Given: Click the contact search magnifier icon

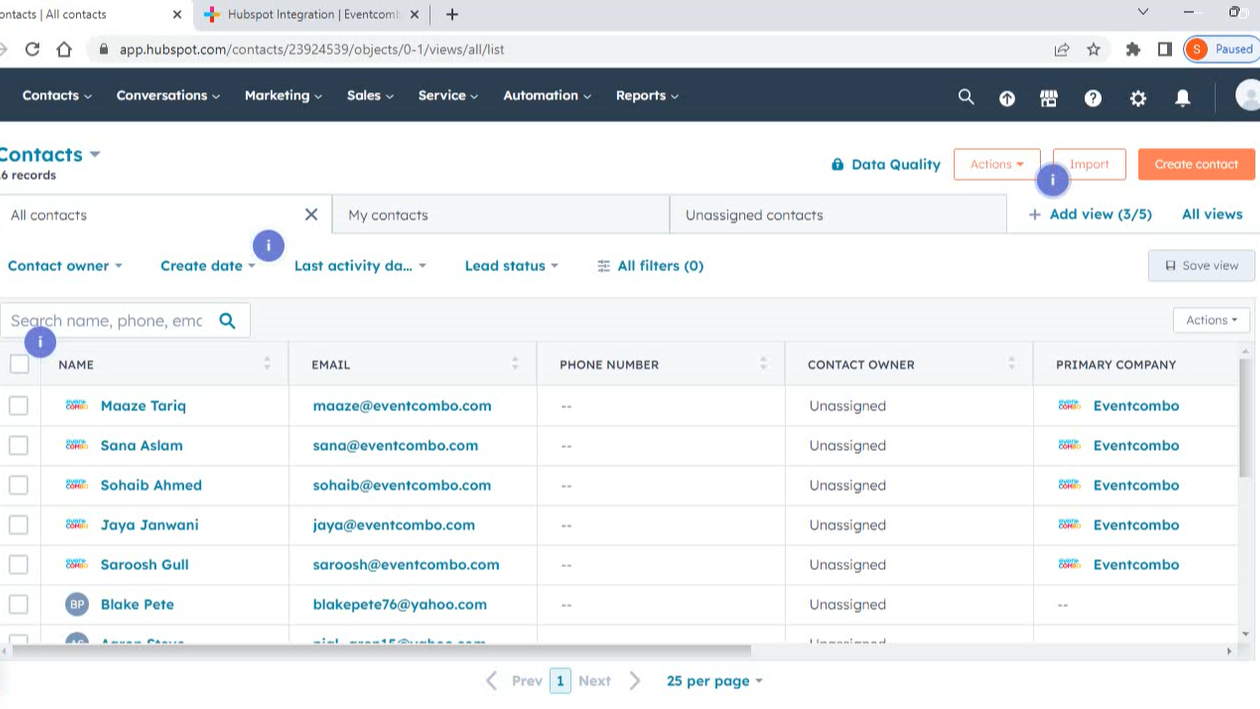Looking at the screenshot, I should 228,321.
